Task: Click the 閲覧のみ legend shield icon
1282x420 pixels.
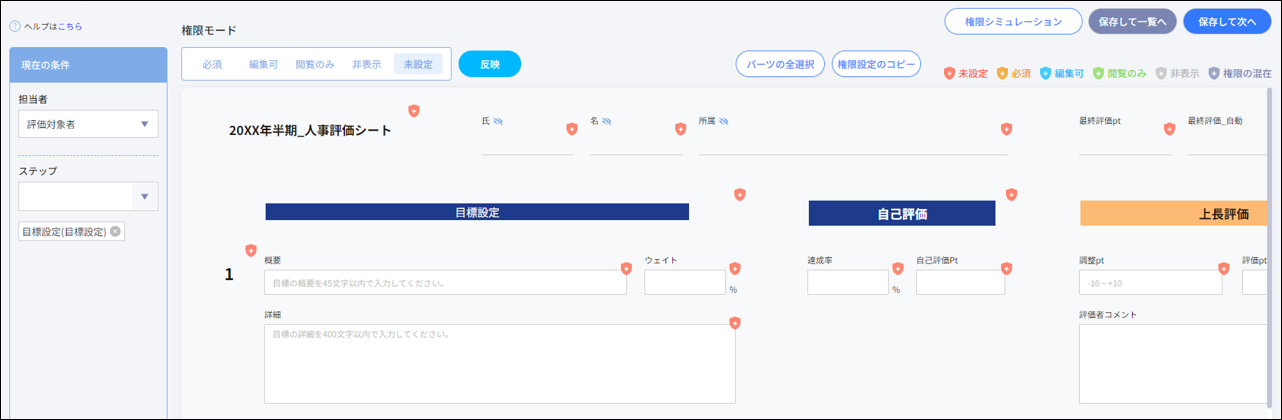Action: 1098,73
